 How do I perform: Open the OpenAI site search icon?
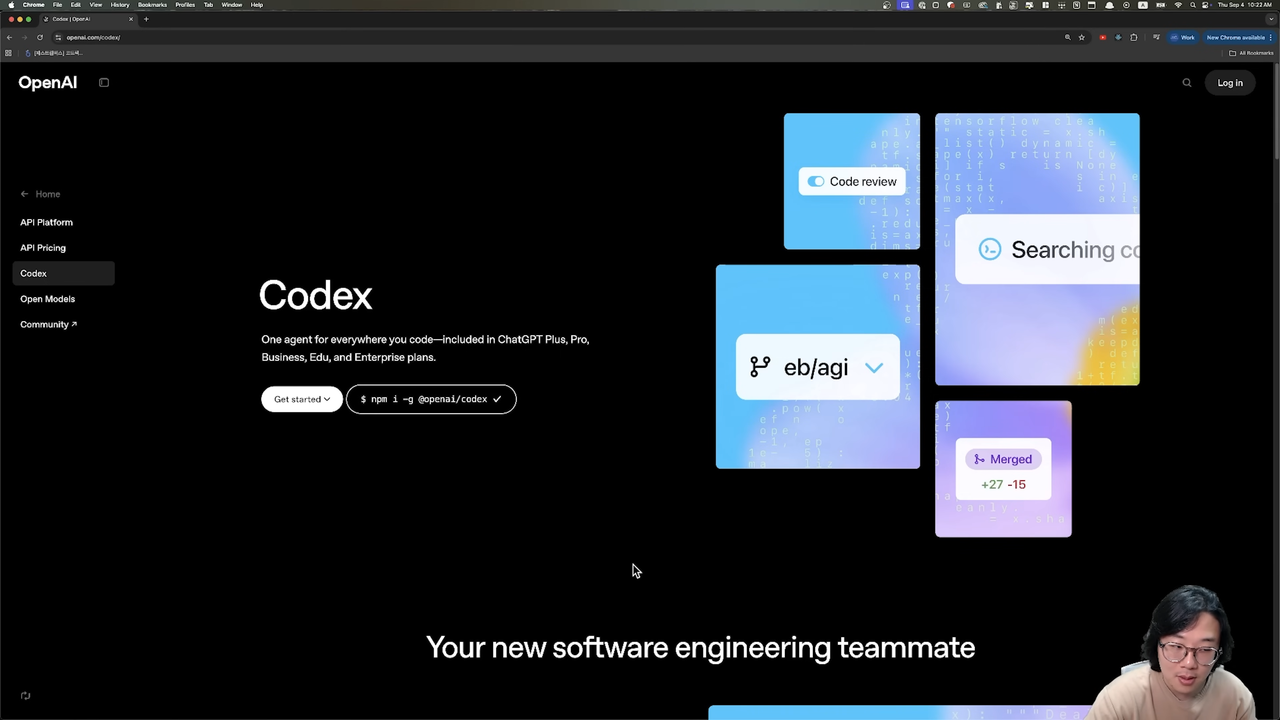[x=1187, y=83]
